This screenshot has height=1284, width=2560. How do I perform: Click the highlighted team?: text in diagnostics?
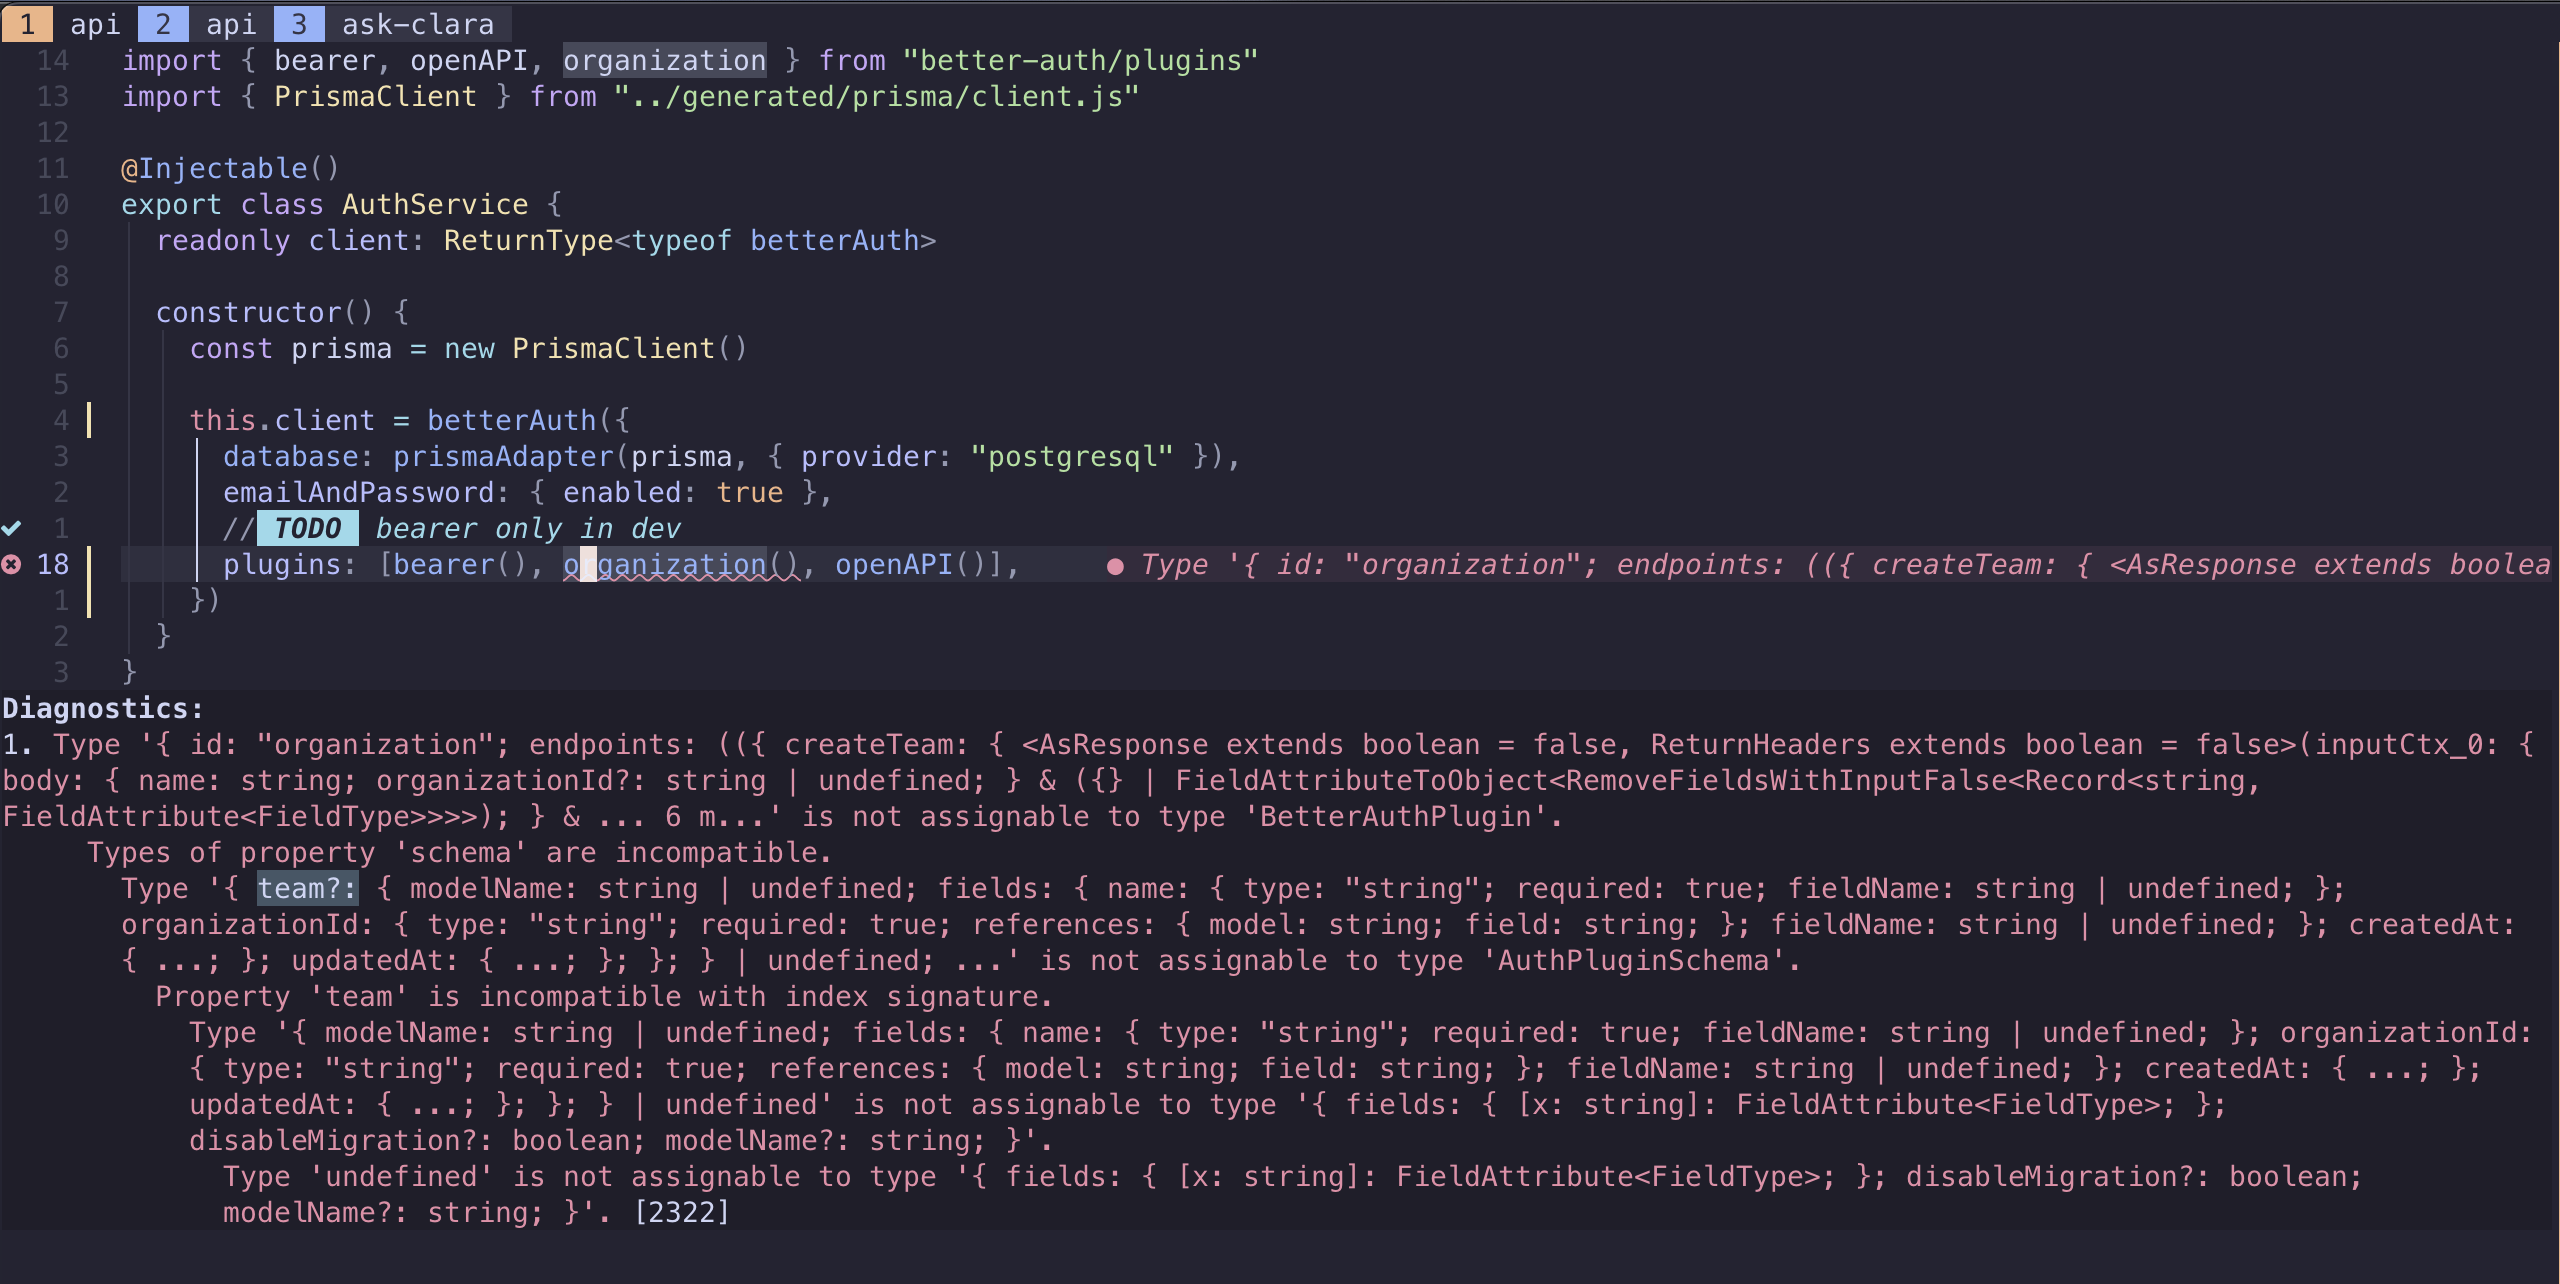tap(307, 888)
